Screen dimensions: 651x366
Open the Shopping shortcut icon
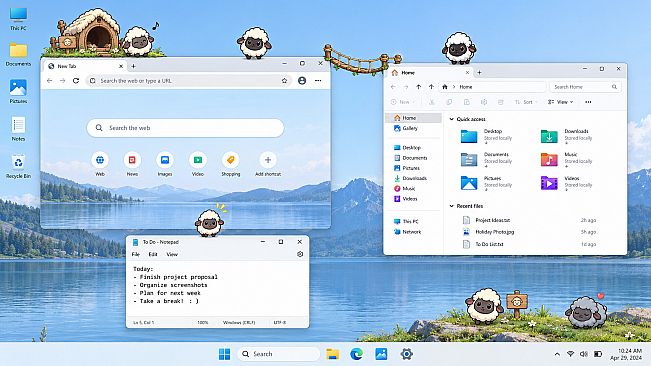230,160
